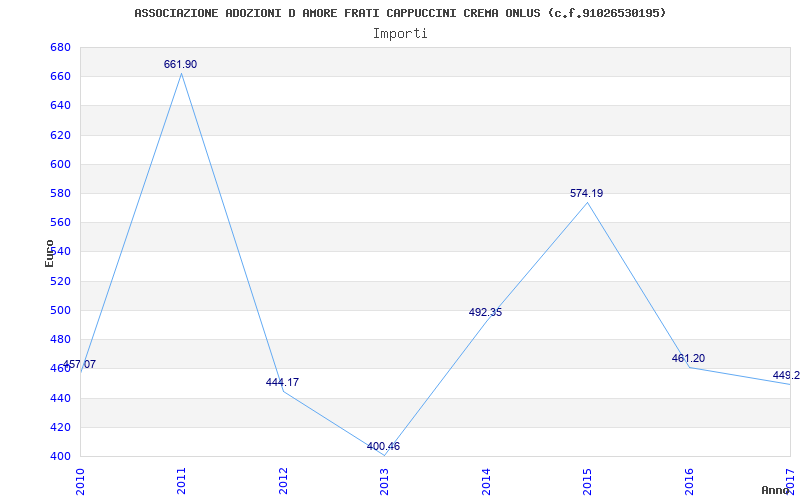This screenshot has height=500, width=800.
Task: Click the 440 y-axis value
Action: click(x=60, y=398)
